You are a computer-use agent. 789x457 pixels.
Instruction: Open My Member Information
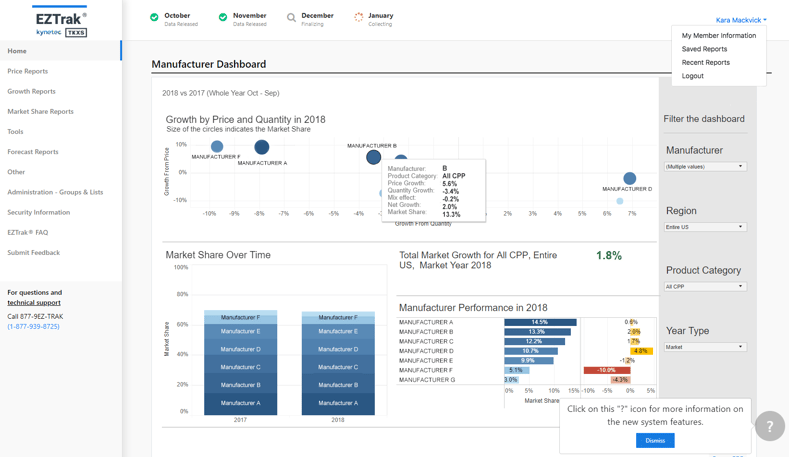pos(719,36)
